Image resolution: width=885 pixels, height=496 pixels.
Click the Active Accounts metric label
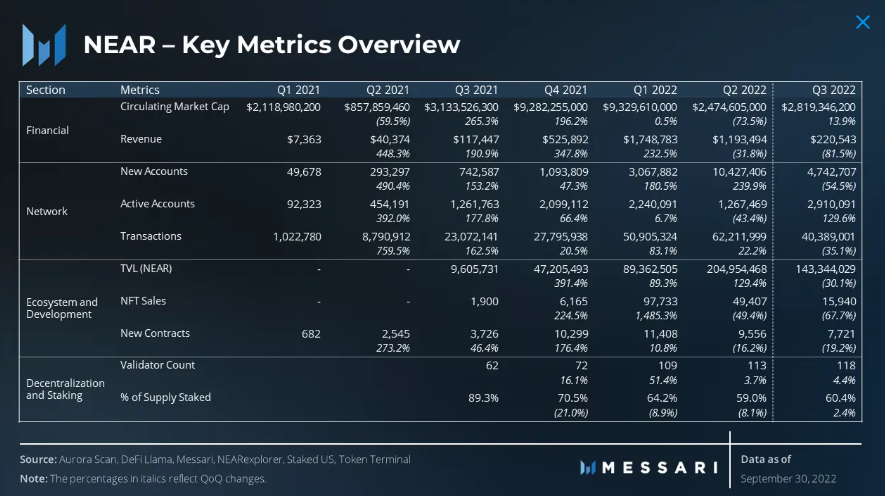point(157,204)
